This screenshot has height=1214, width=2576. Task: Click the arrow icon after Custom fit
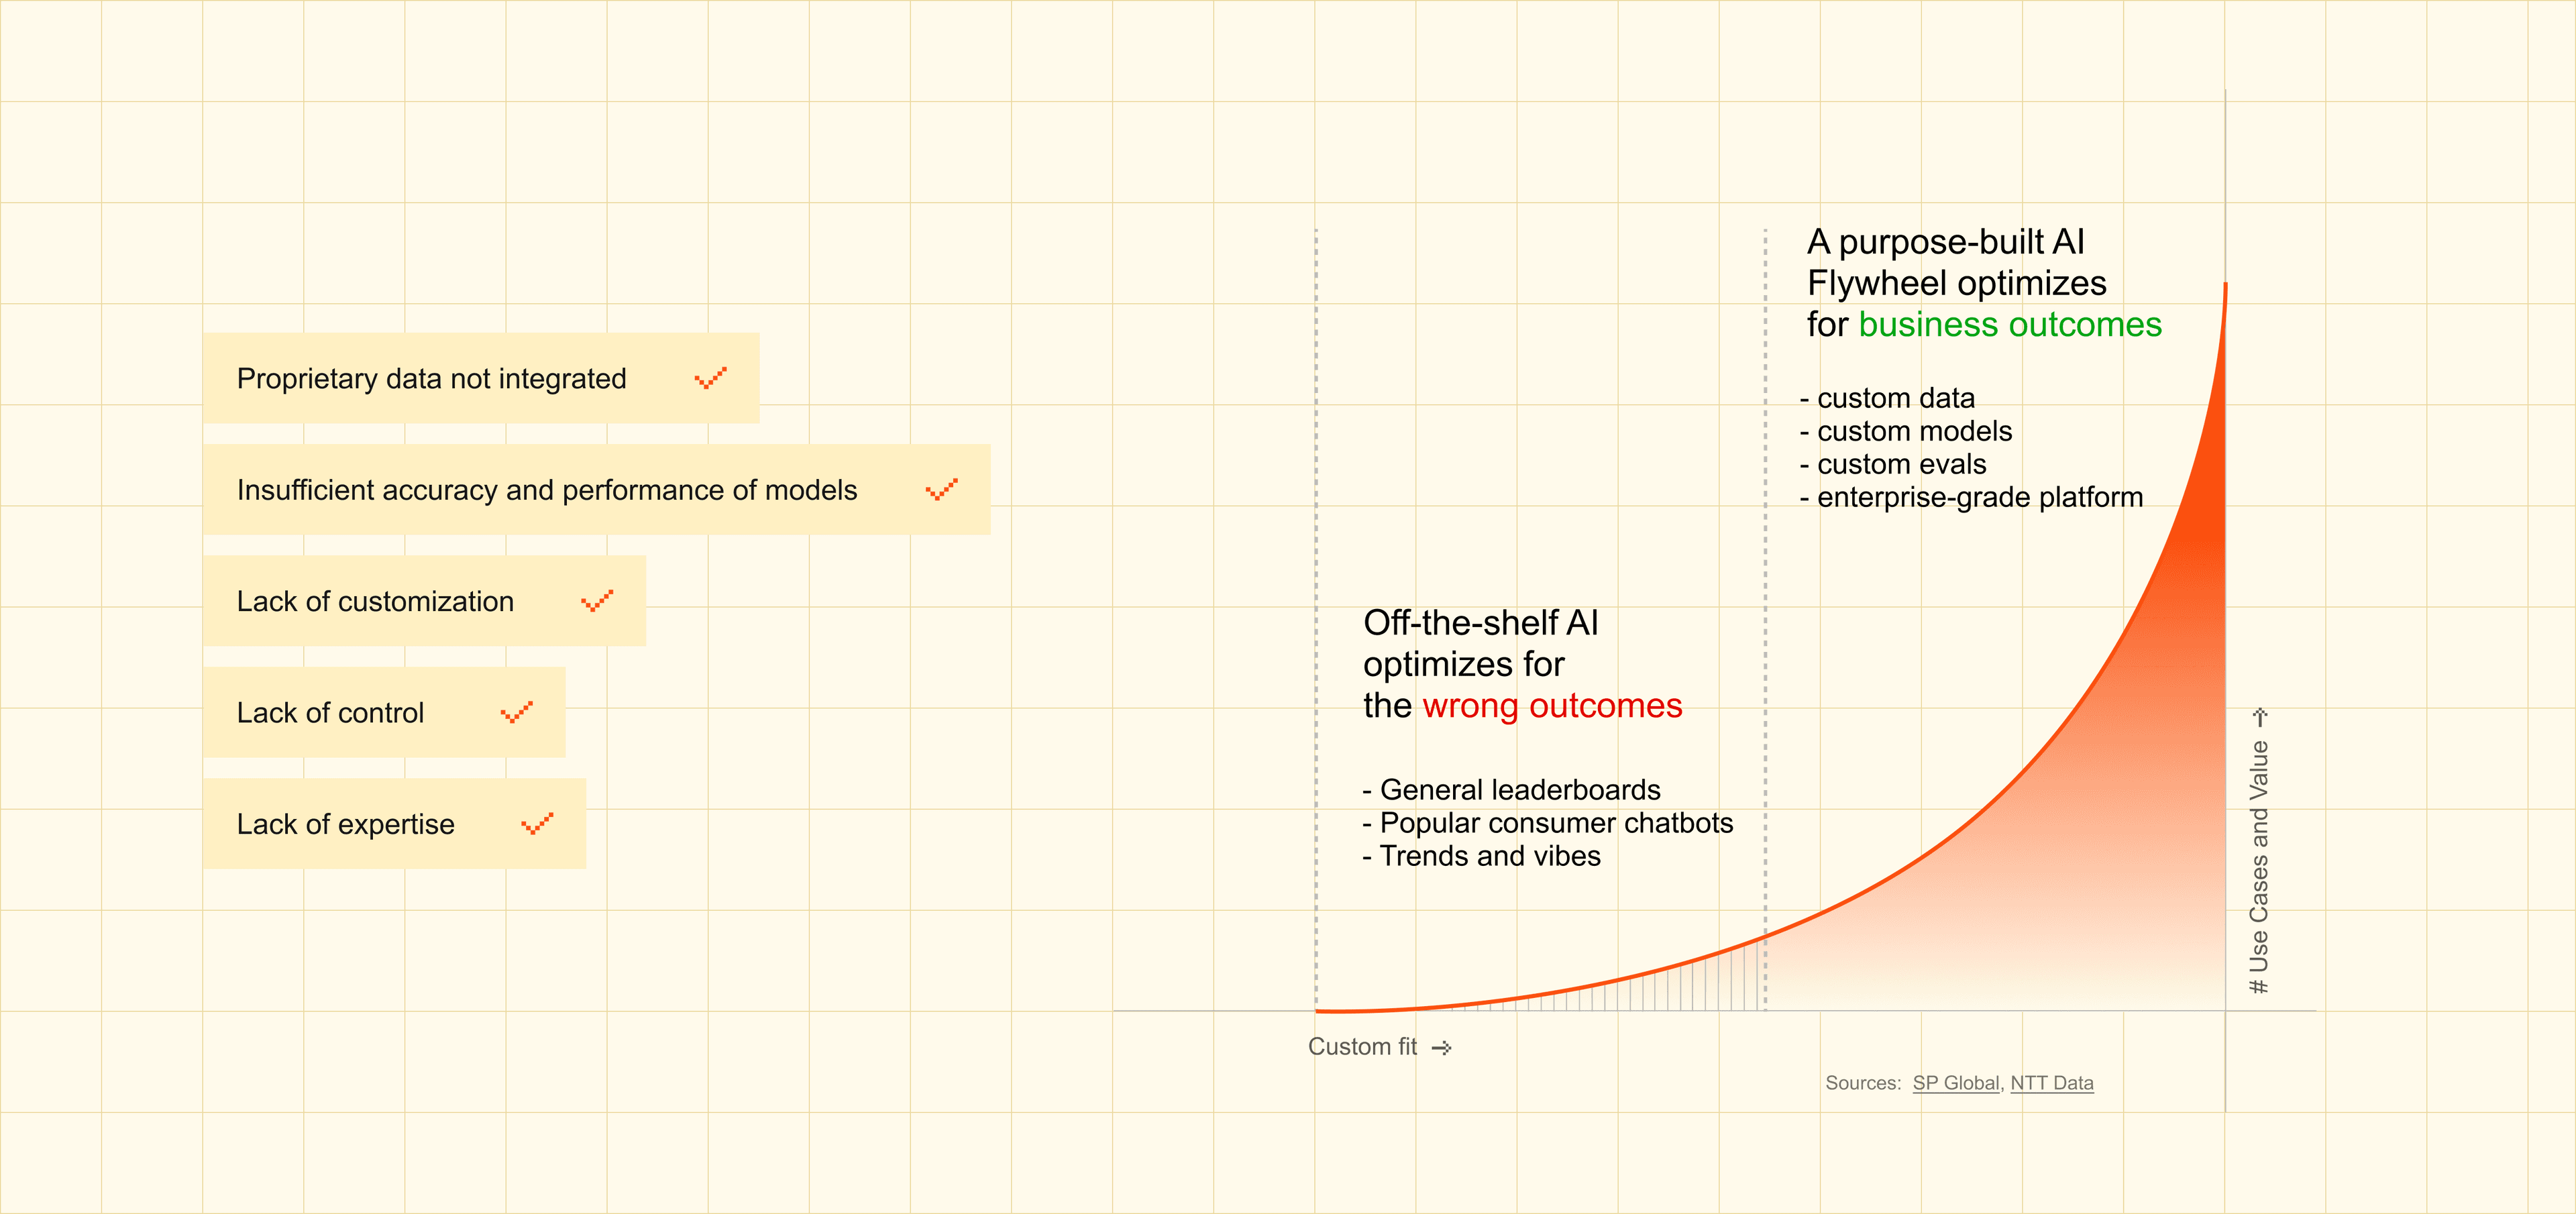(1442, 1047)
